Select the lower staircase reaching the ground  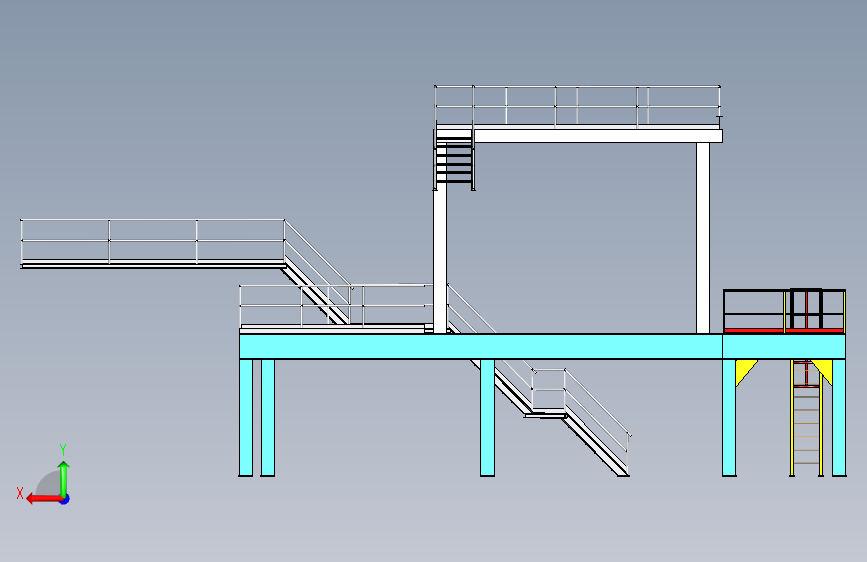tap(596, 445)
